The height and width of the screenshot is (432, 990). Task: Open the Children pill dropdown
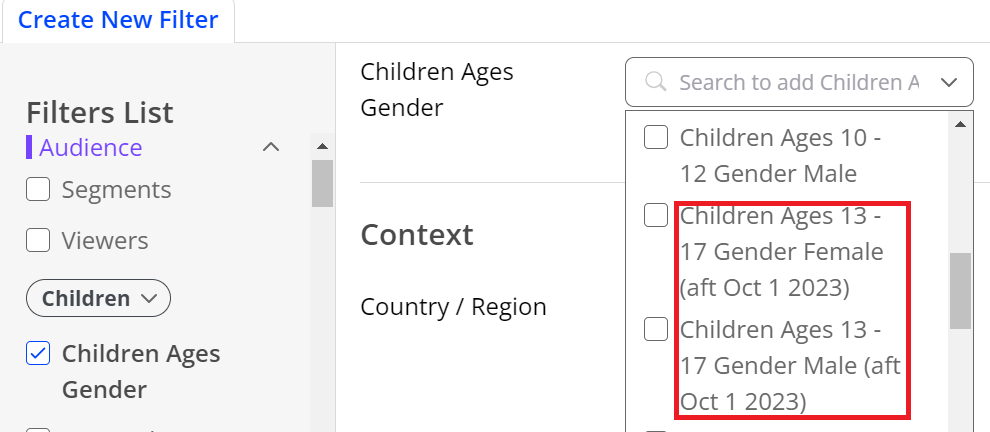(98, 298)
